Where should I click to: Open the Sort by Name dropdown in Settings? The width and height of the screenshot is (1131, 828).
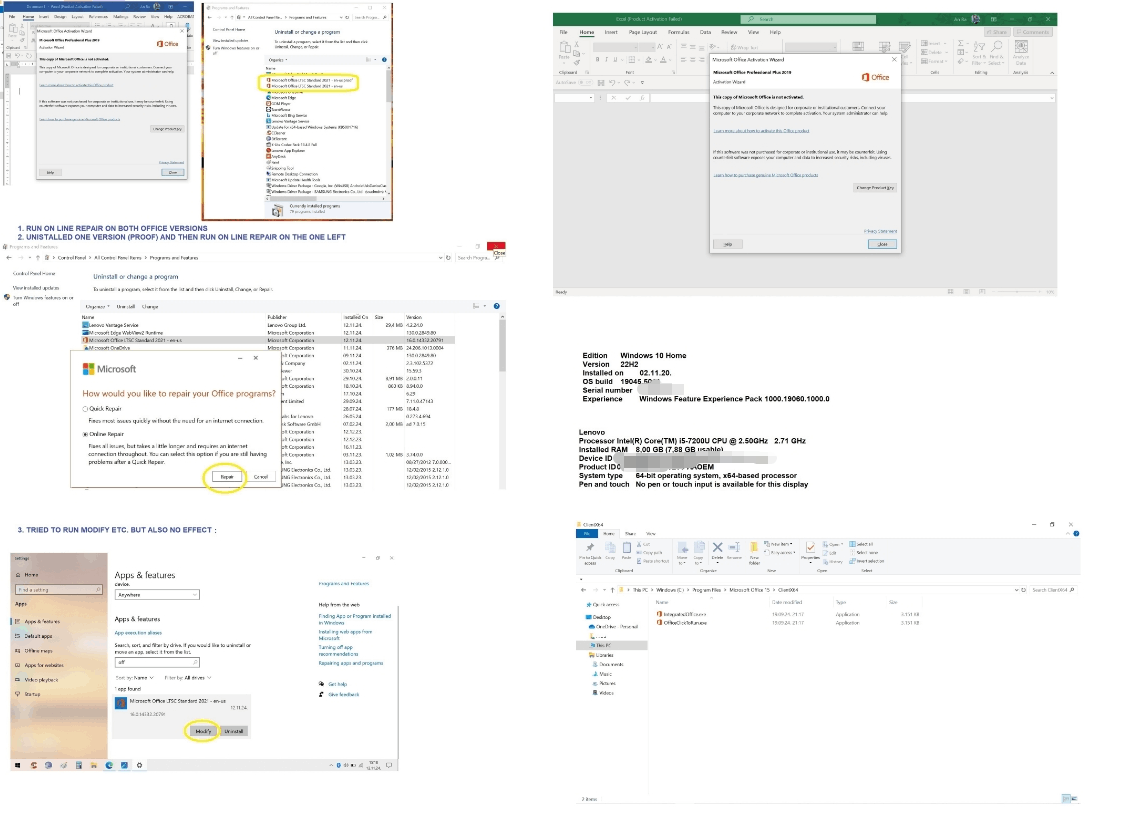tap(134, 678)
